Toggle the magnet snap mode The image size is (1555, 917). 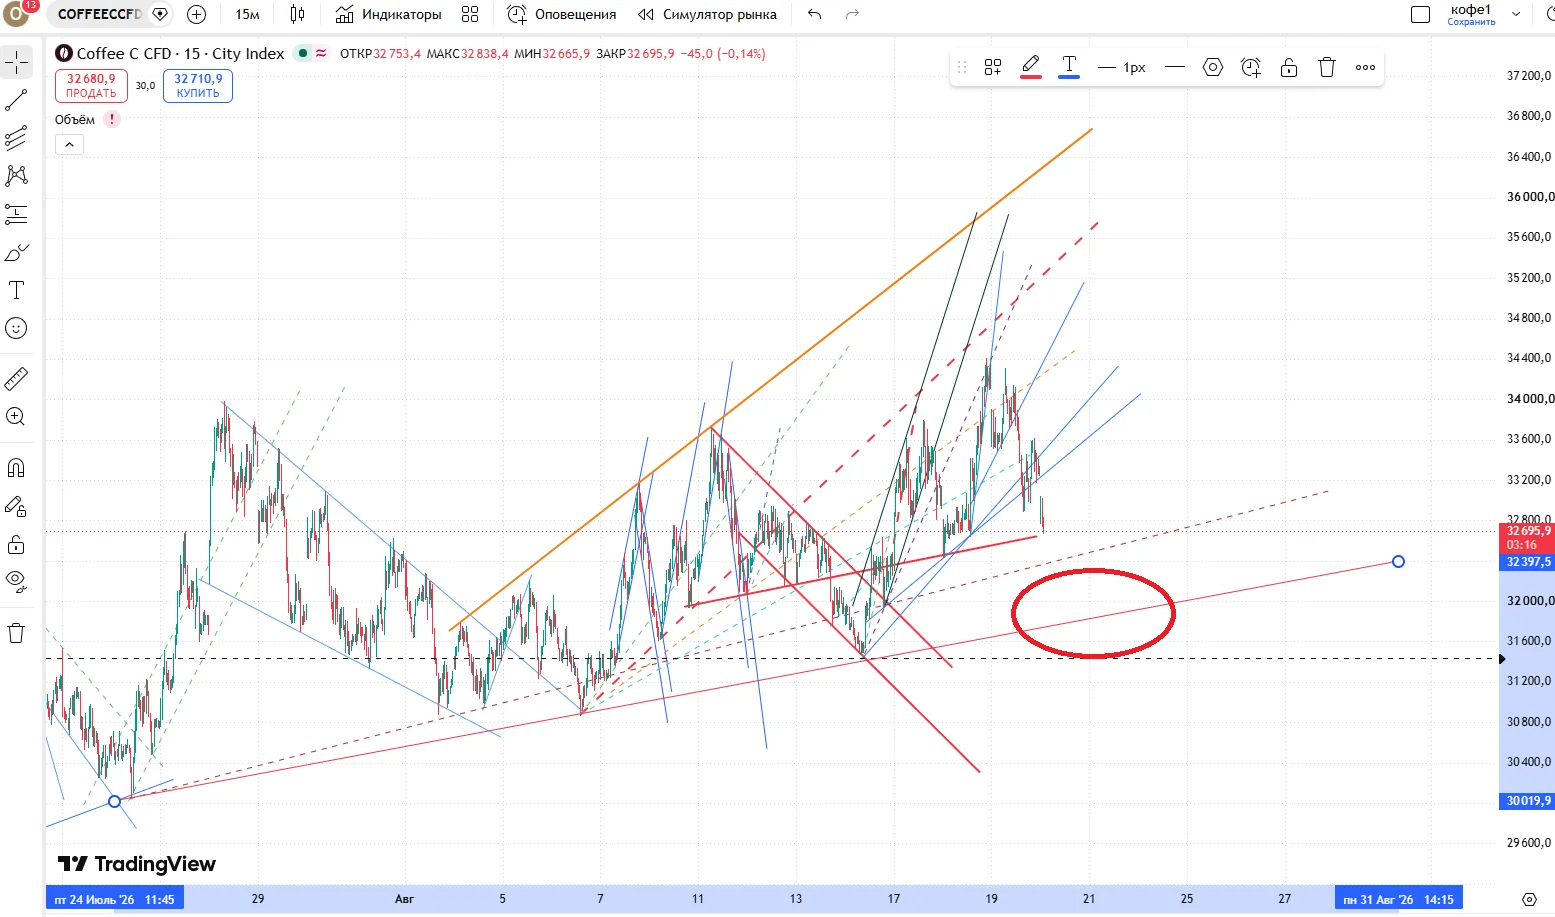click(16, 468)
